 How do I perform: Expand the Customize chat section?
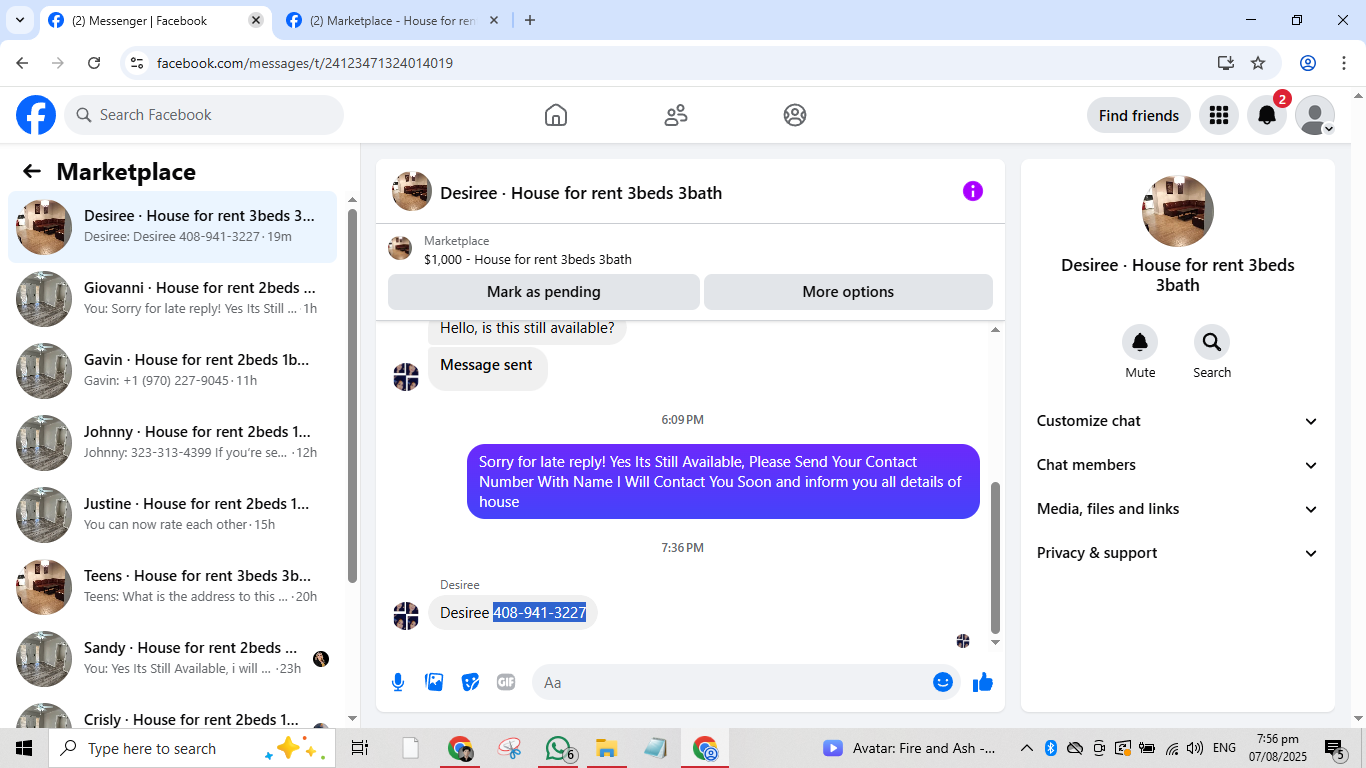[1177, 421]
